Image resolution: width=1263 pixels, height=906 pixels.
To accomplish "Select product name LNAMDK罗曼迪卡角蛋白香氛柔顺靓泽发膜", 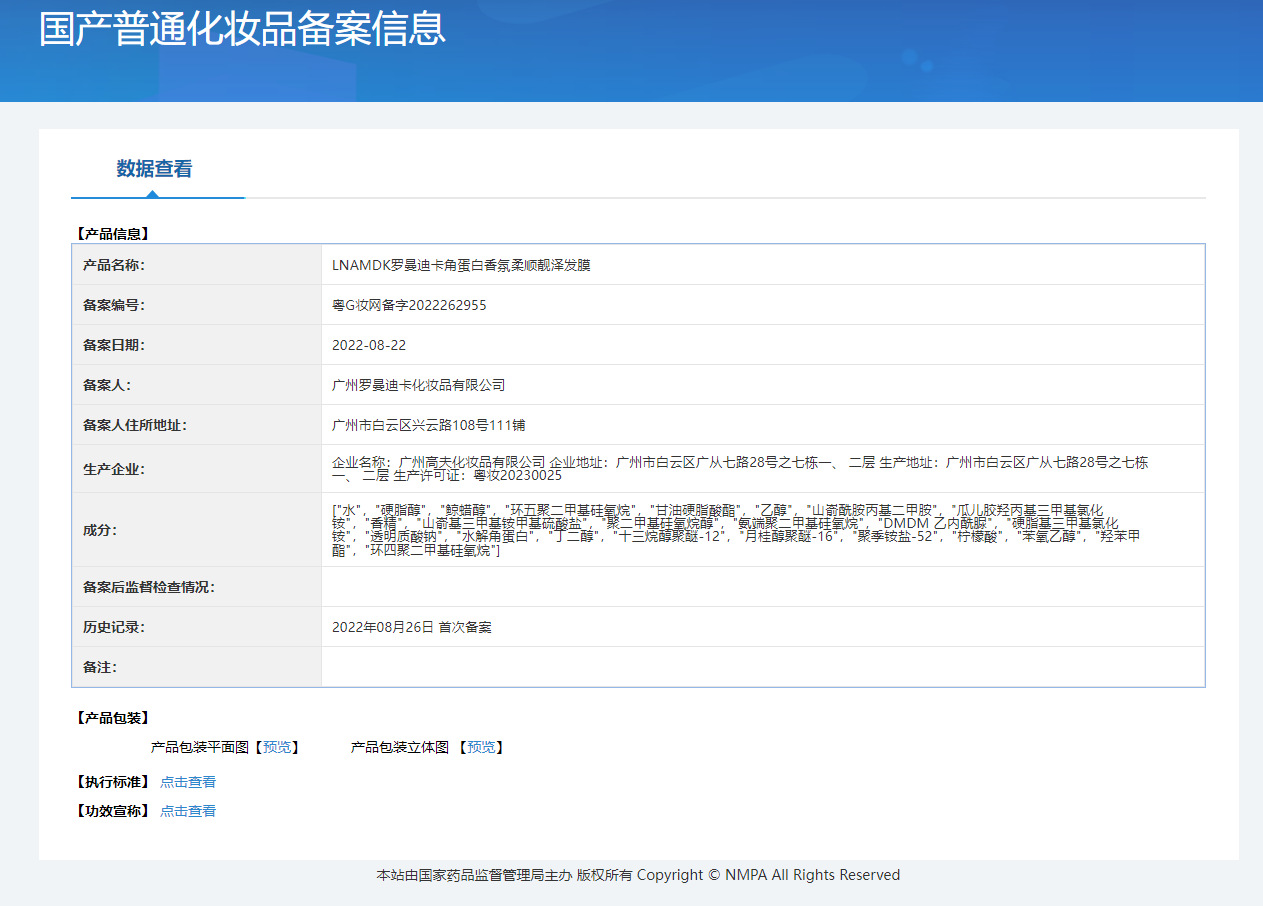I will tap(461, 265).
